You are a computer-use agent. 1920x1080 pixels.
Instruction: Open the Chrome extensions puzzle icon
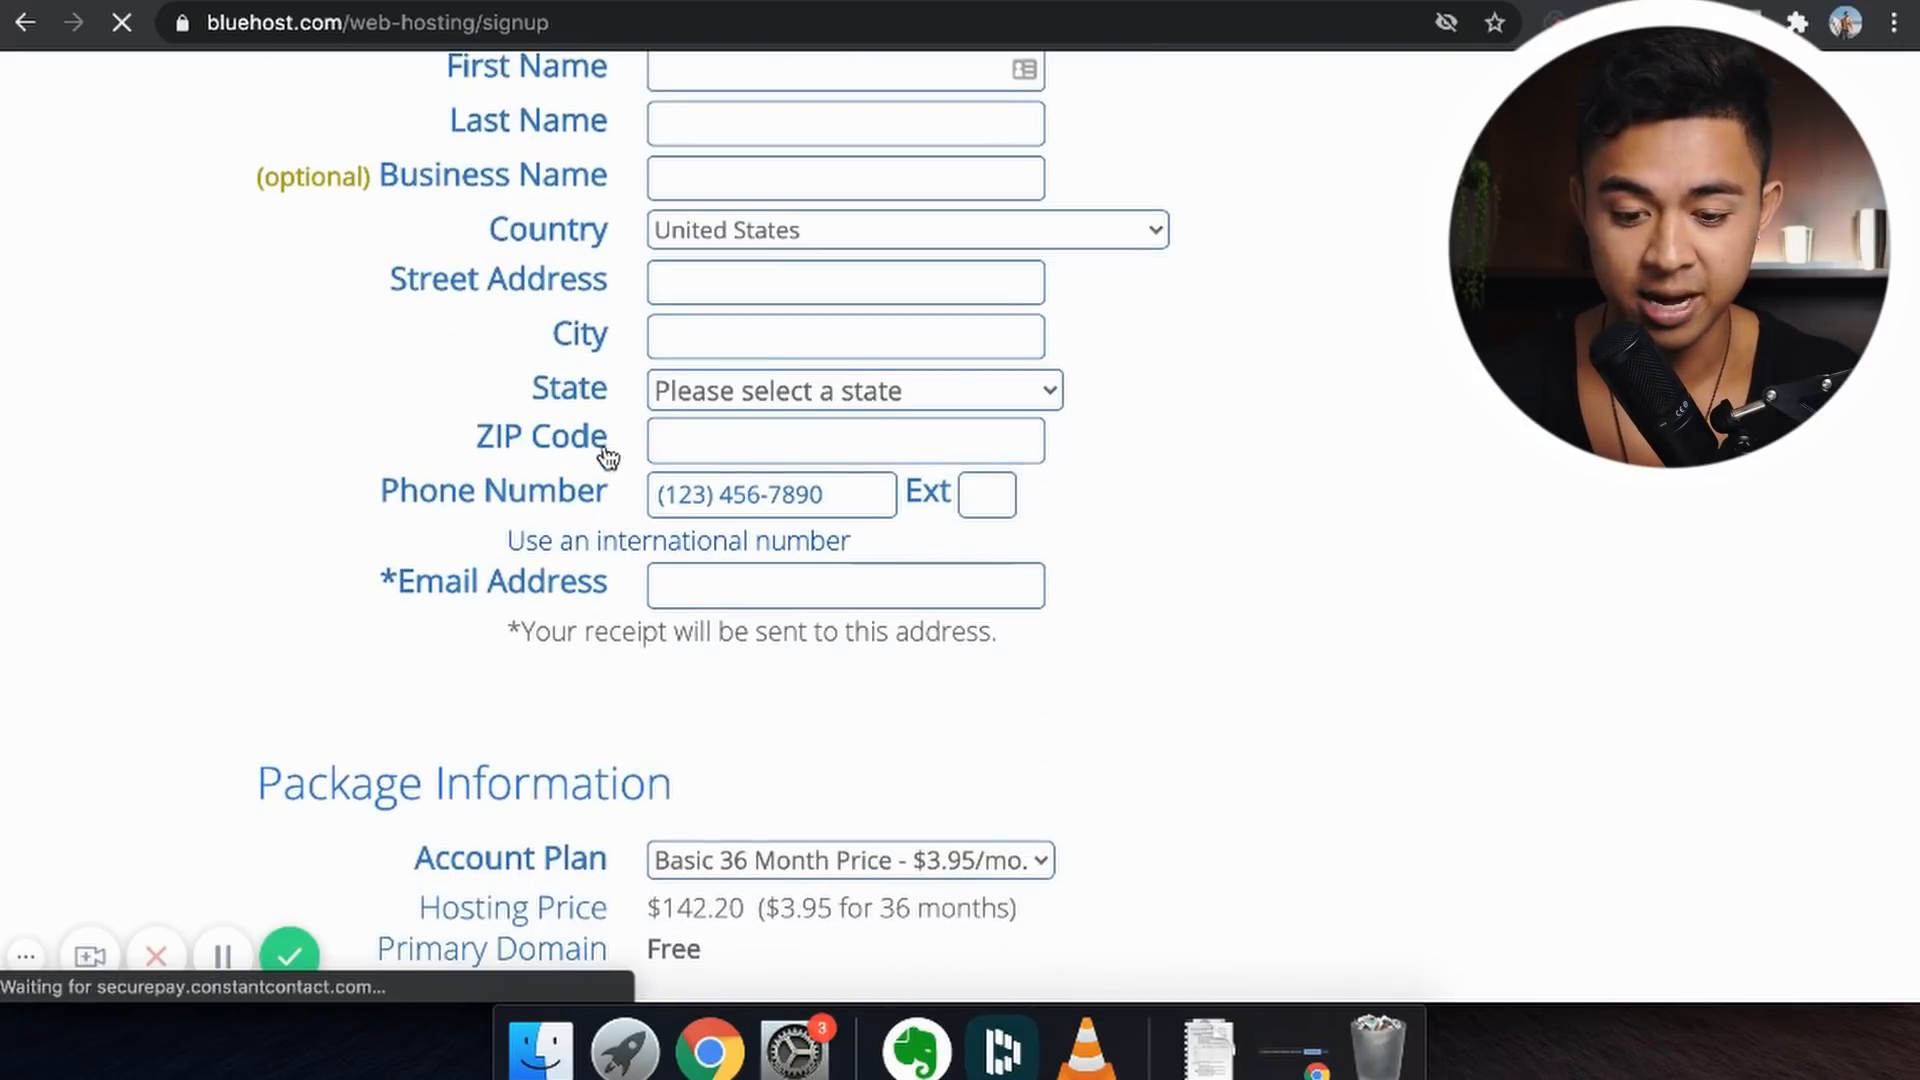(1797, 22)
